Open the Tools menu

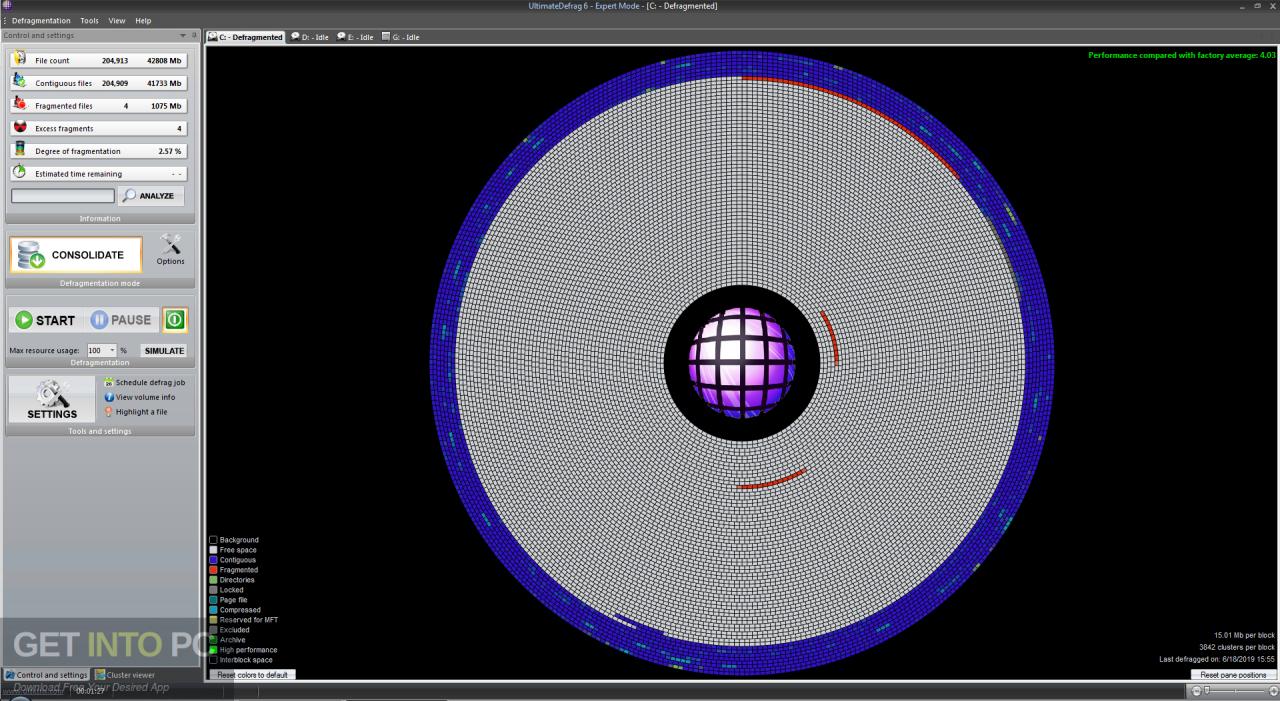pos(89,20)
